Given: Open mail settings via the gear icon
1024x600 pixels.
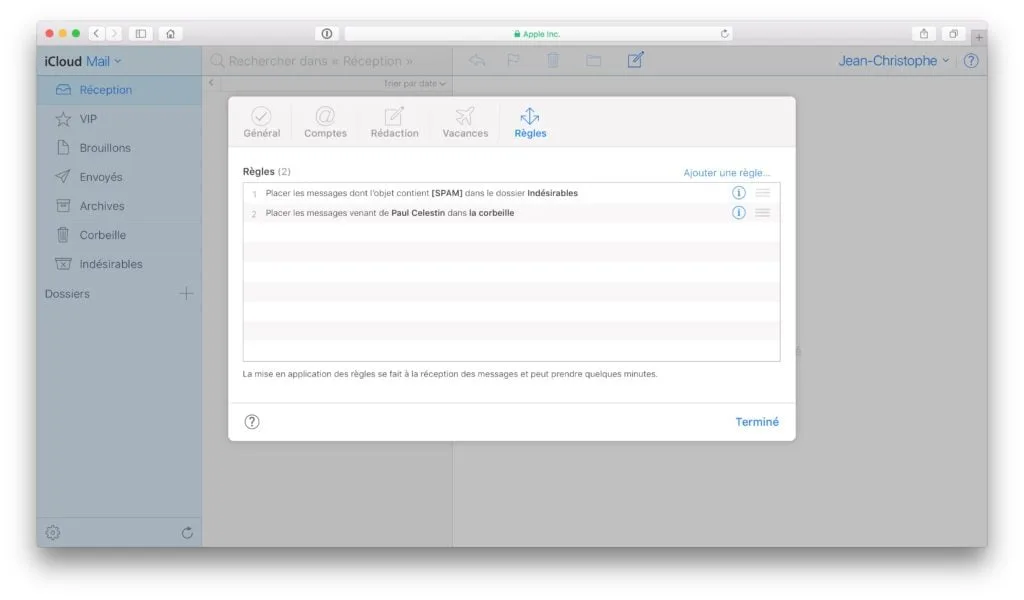Looking at the screenshot, I should pos(53,532).
